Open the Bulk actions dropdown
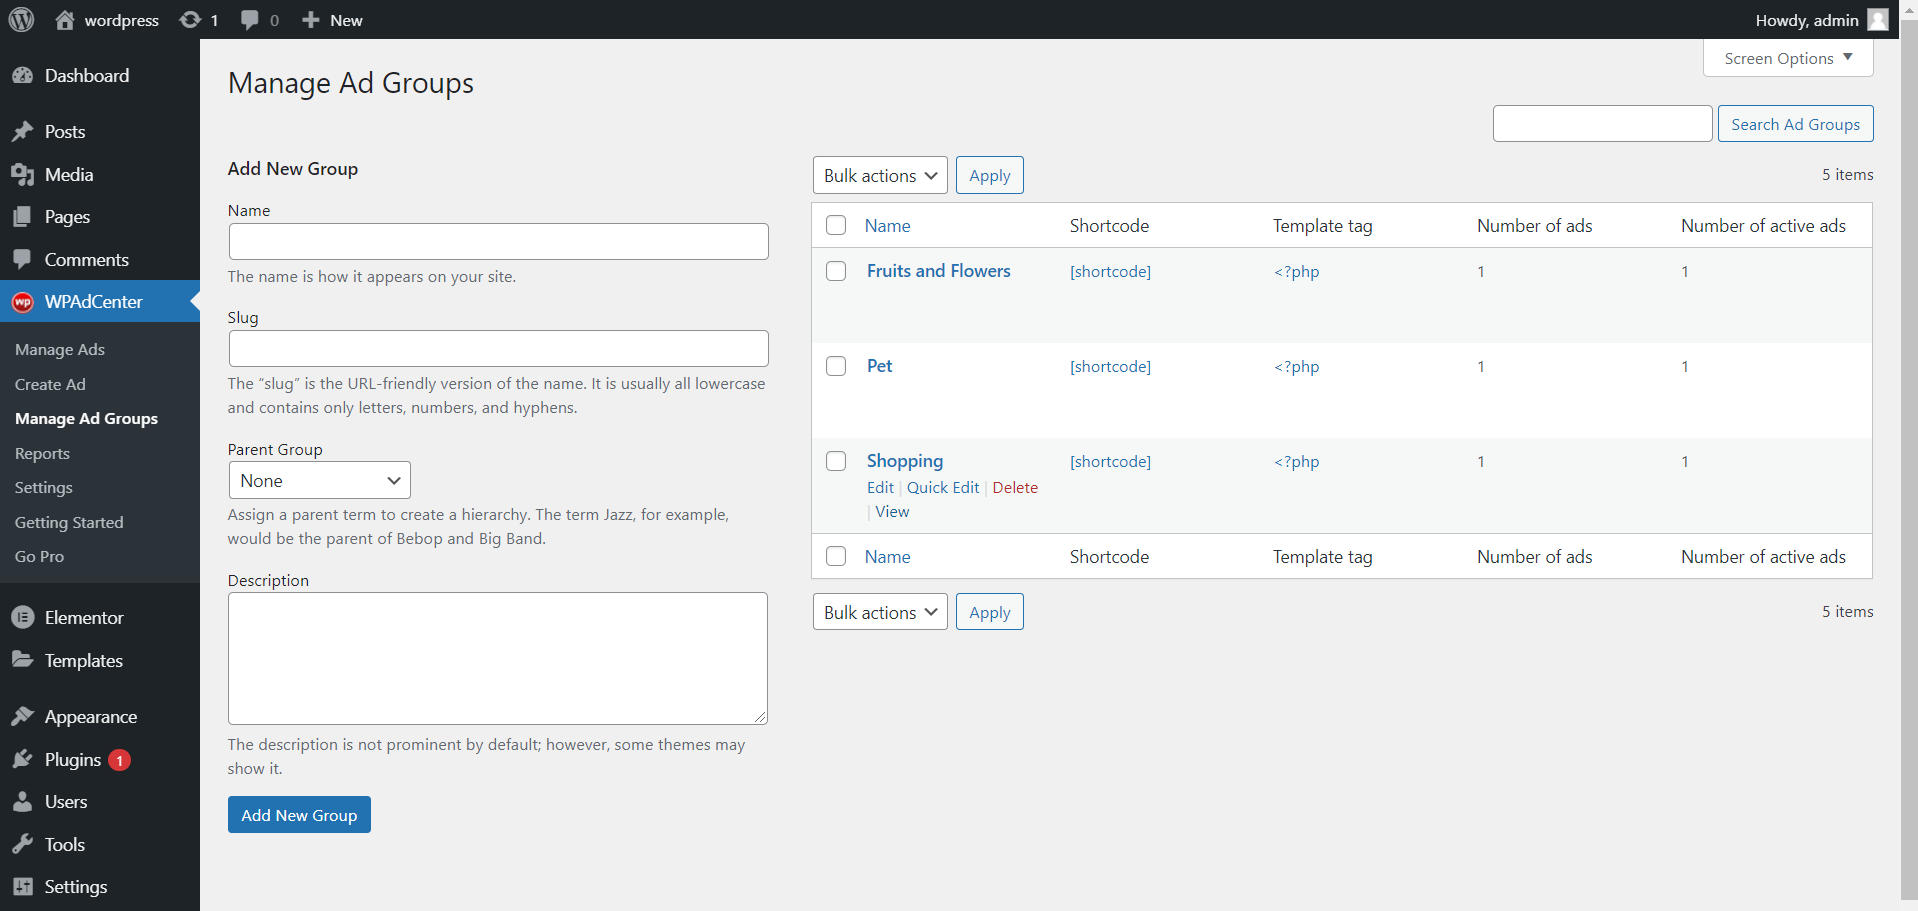Screen dimensions: 1918x911 [879, 174]
